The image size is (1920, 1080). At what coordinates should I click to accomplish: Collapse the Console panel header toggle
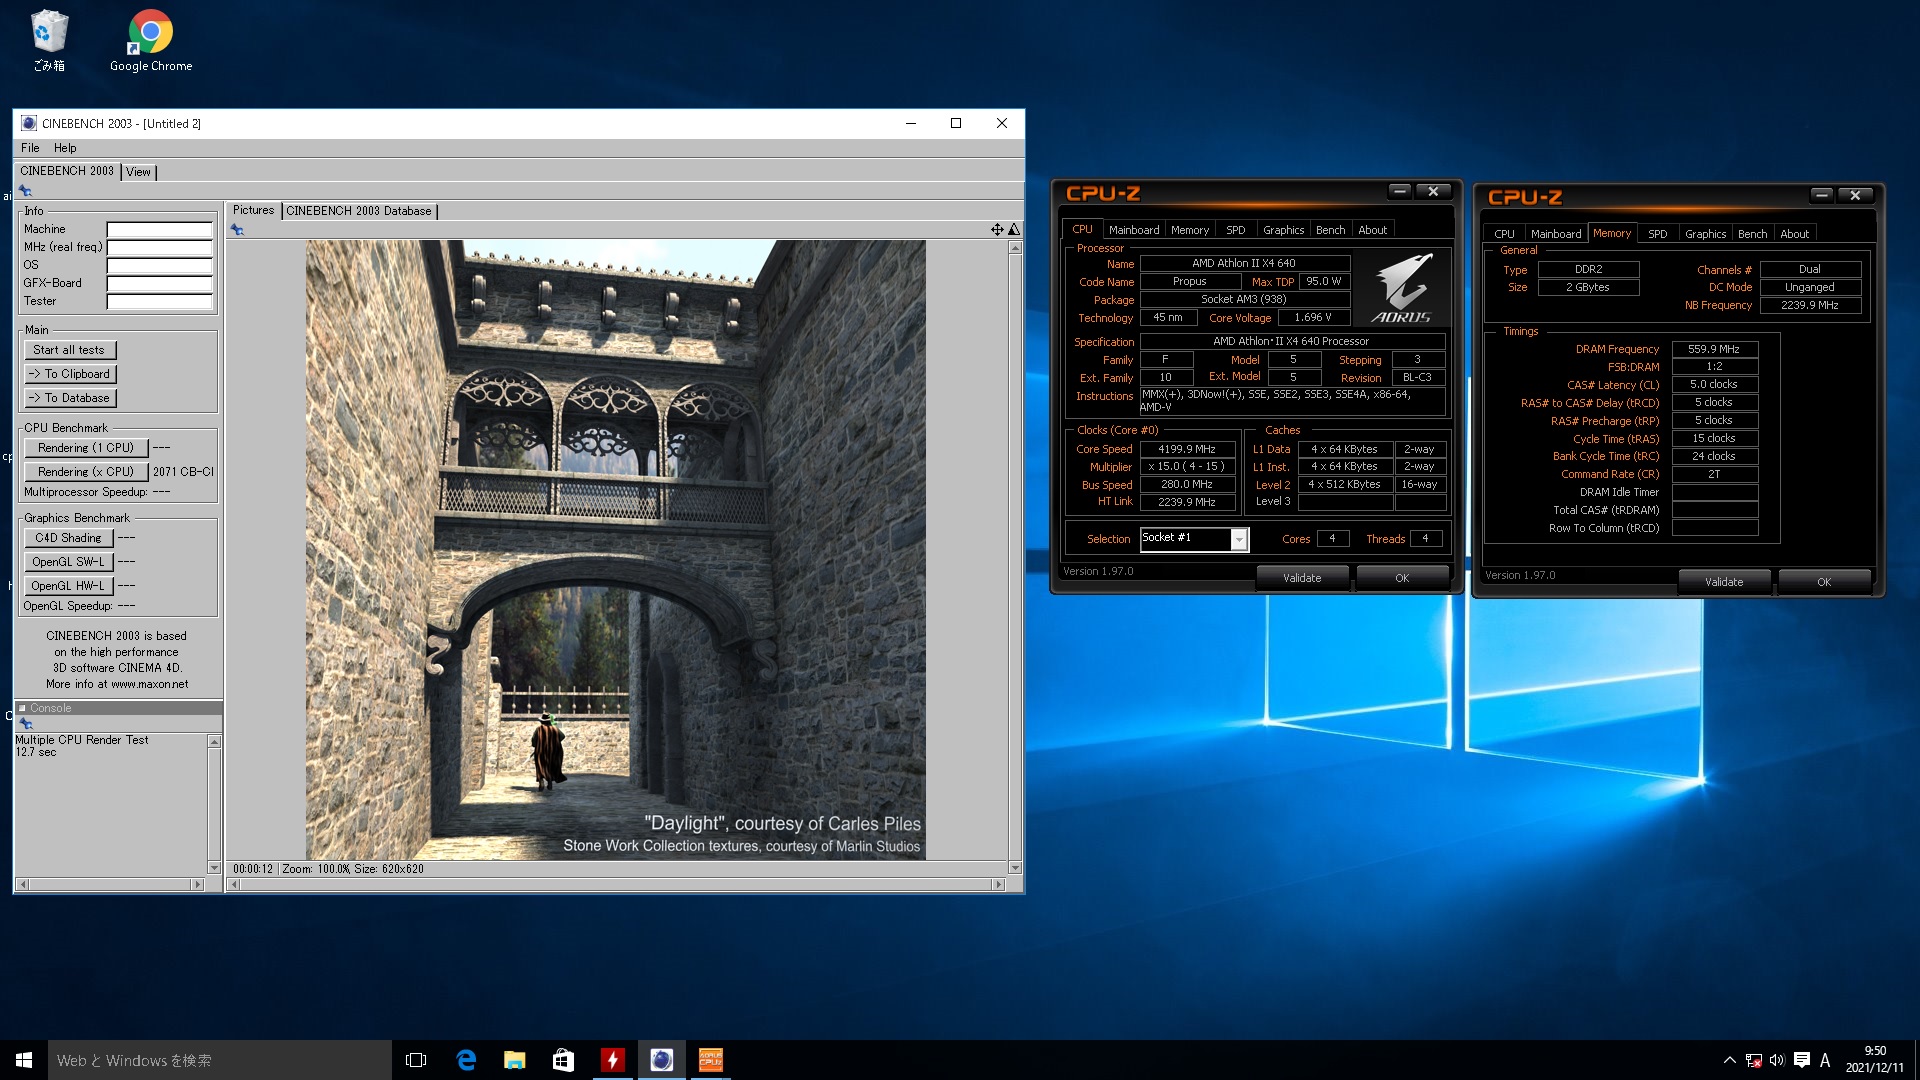[x=22, y=708]
